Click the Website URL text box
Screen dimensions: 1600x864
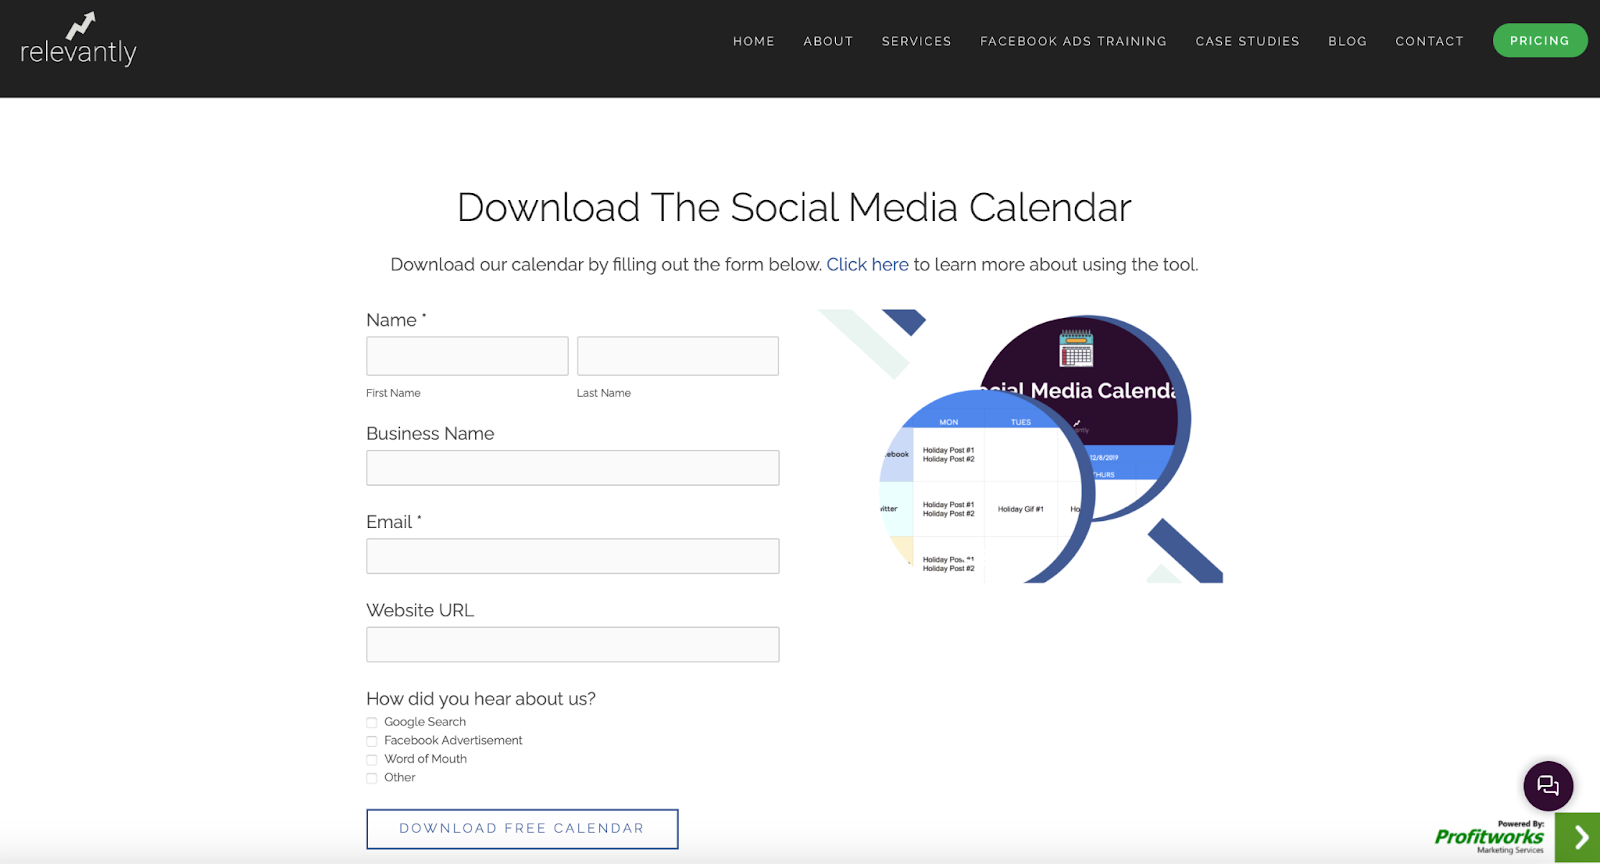click(x=572, y=645)
